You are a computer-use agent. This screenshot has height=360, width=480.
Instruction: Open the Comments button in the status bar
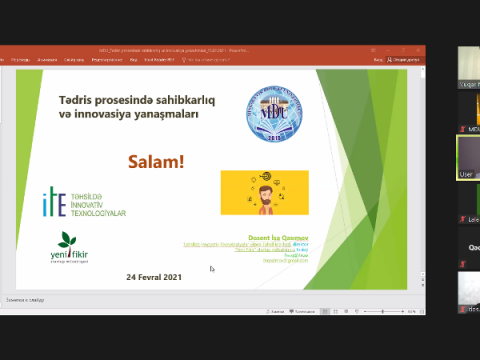click(302, 311)
